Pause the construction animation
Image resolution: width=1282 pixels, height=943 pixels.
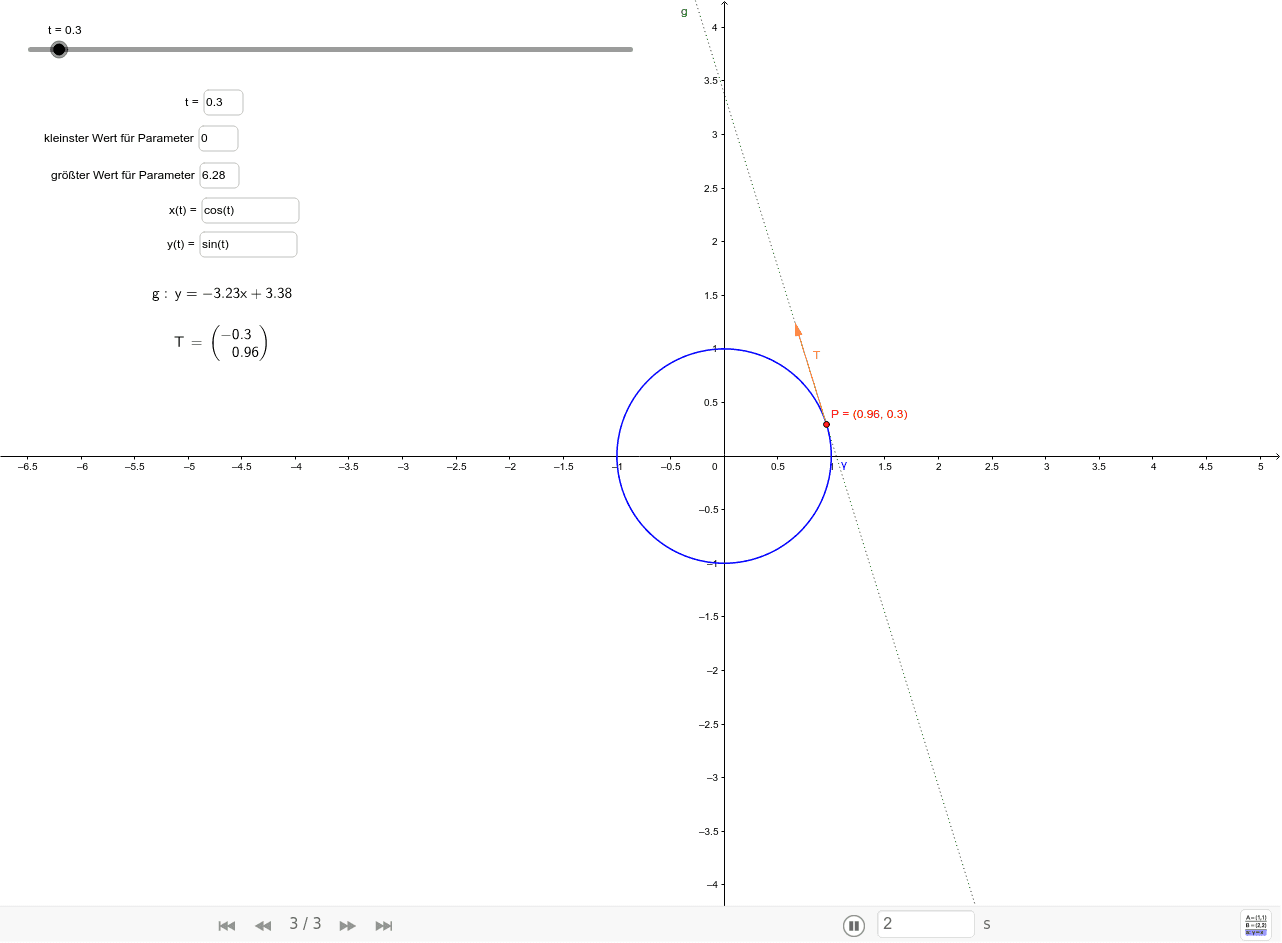854,925
